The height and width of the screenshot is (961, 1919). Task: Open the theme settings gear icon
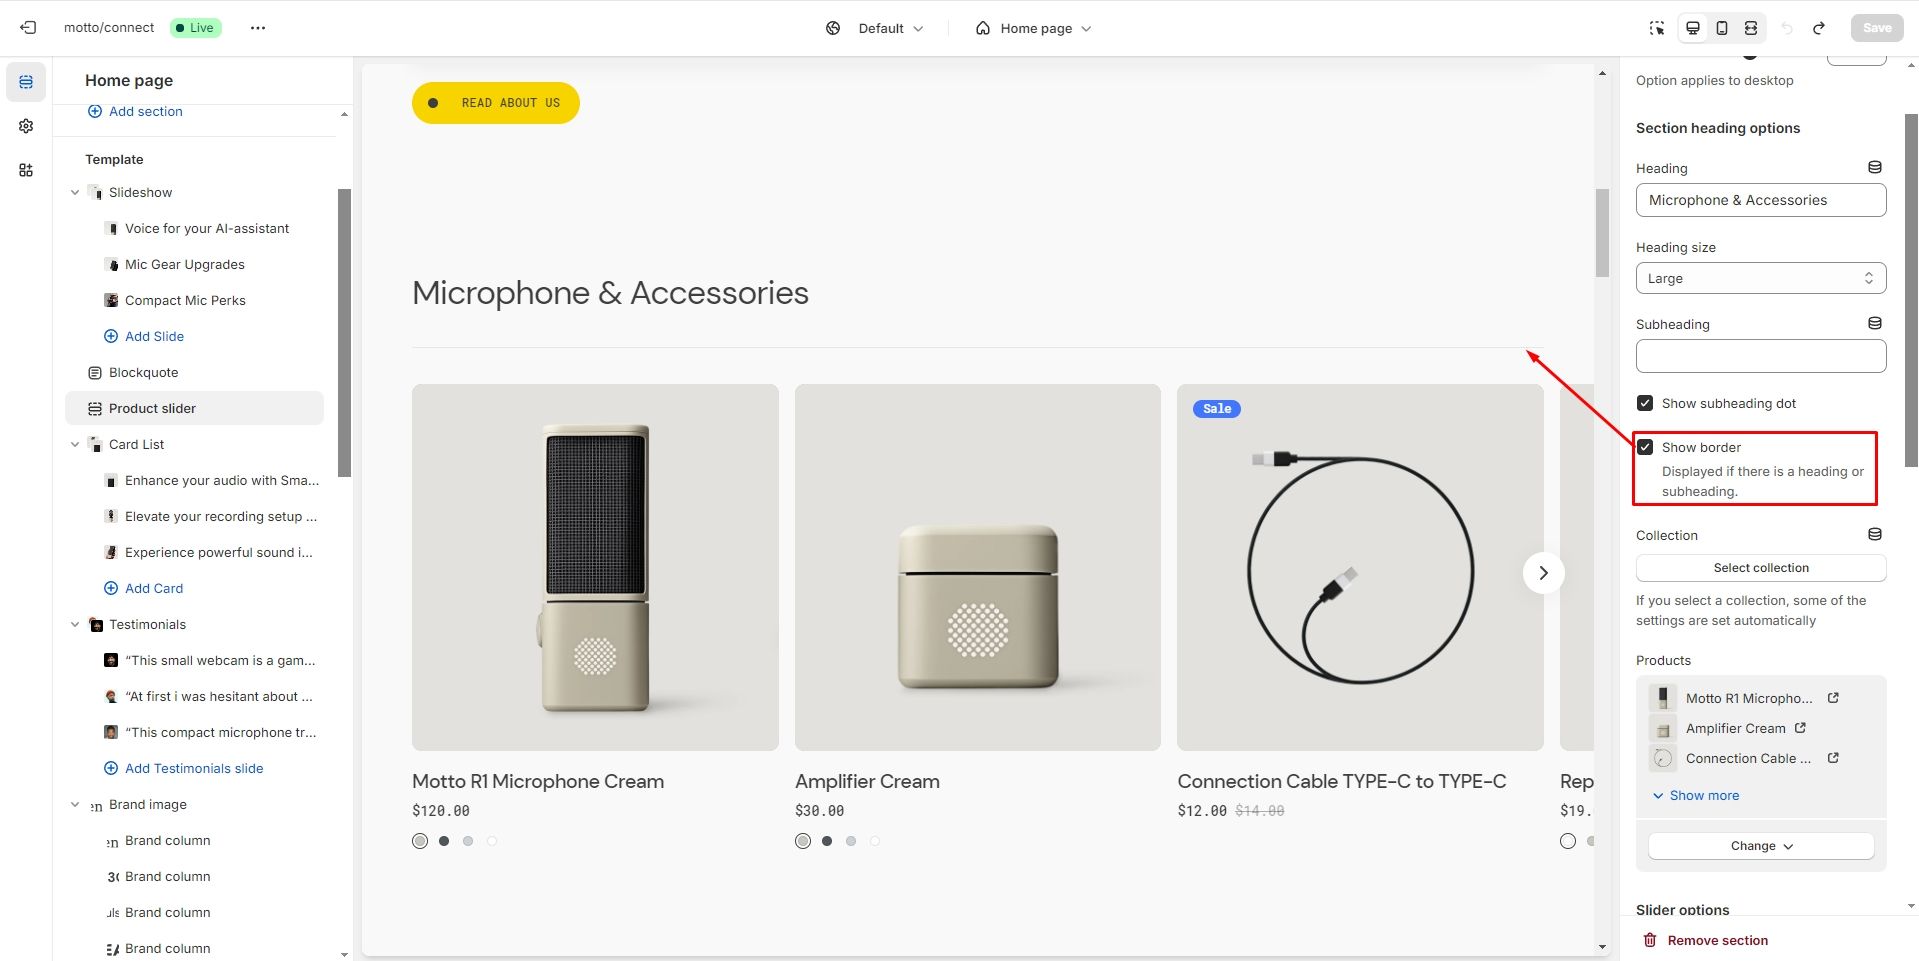26,126
